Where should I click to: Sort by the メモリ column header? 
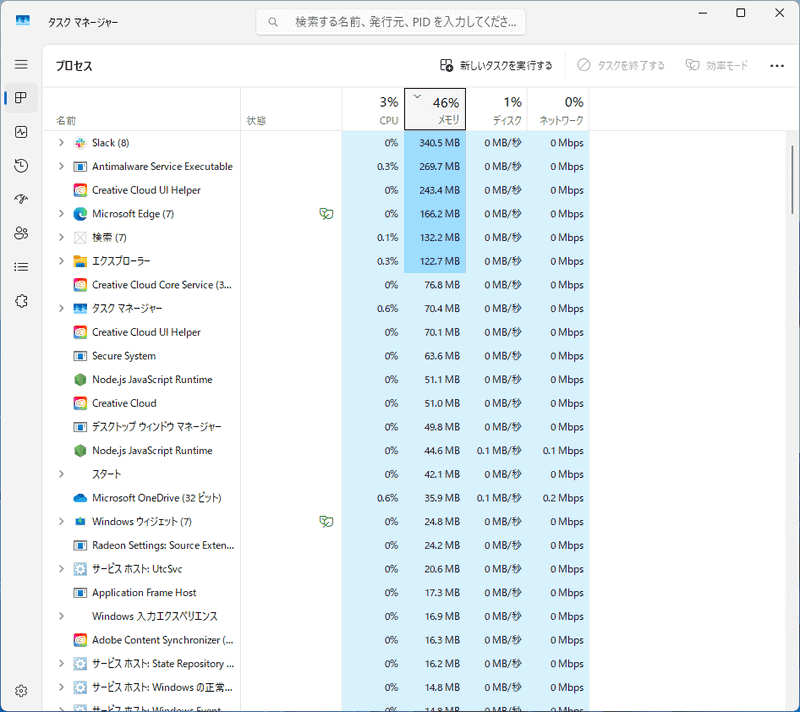click(x=435, y=109)
